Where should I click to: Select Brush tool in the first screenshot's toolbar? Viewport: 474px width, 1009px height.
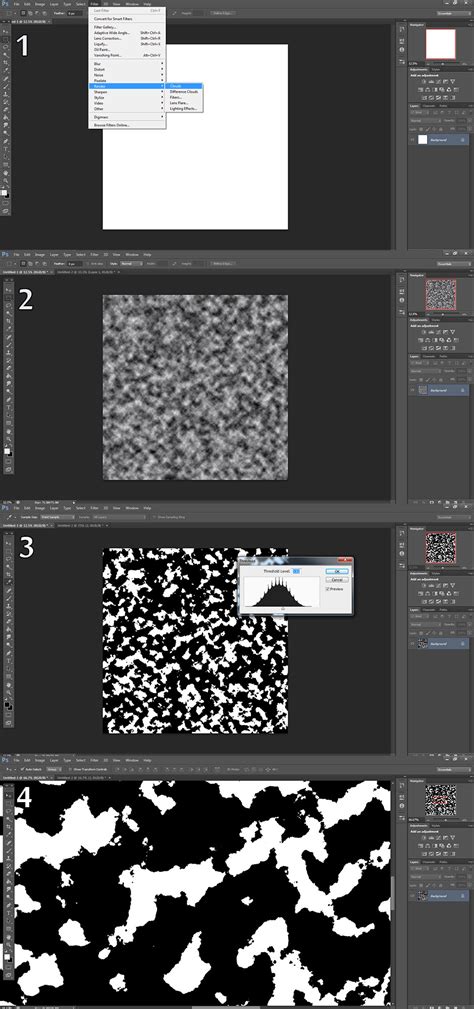[6, 87]
